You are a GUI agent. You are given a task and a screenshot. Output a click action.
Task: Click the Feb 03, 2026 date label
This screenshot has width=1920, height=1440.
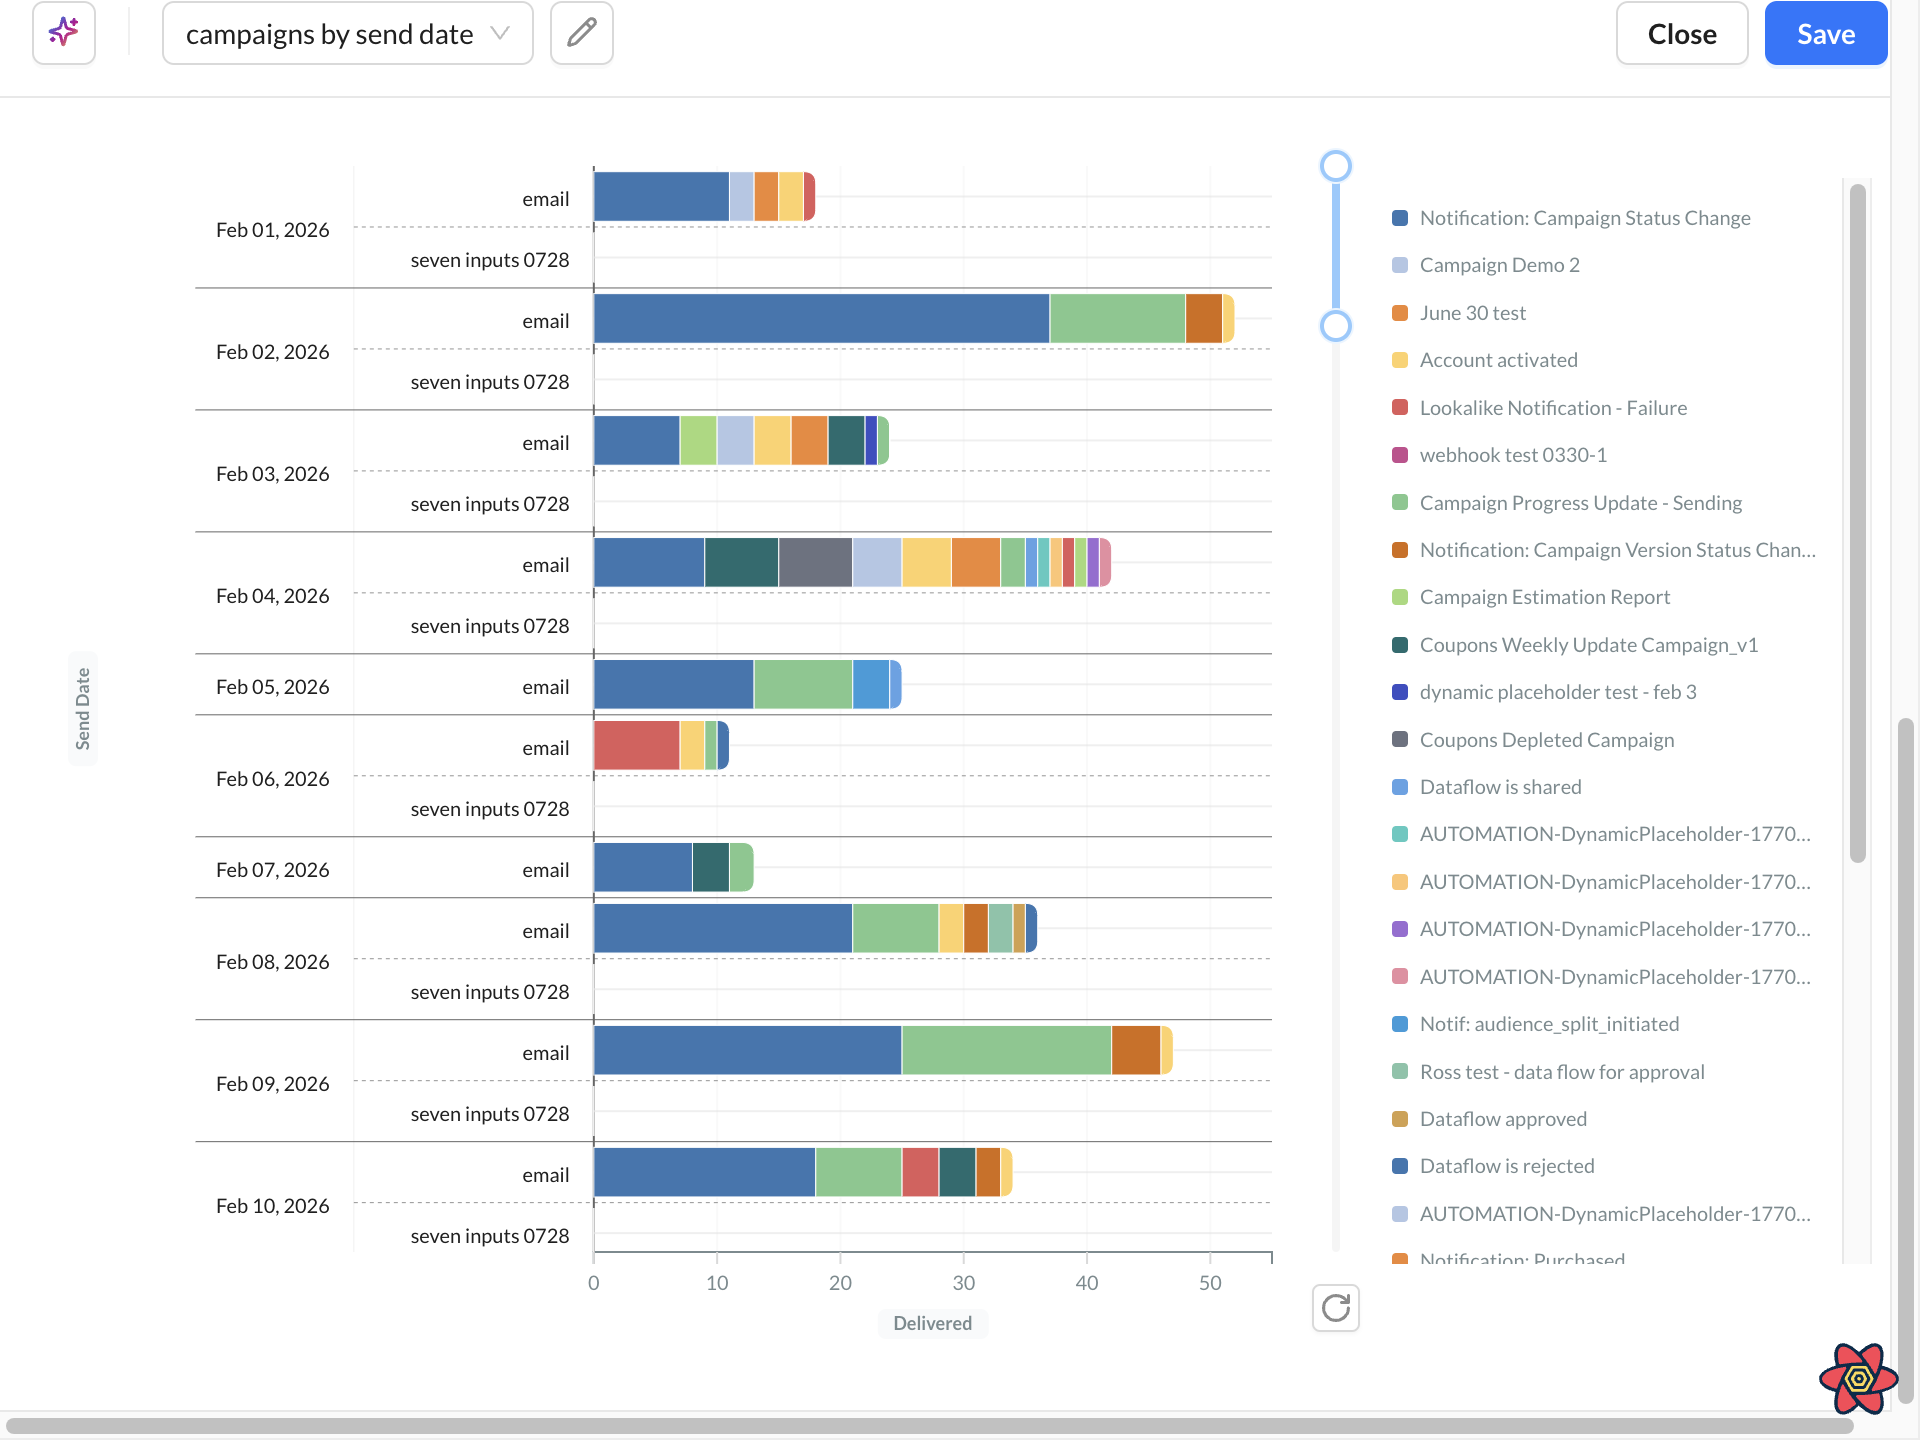click(x=272, y=474)
